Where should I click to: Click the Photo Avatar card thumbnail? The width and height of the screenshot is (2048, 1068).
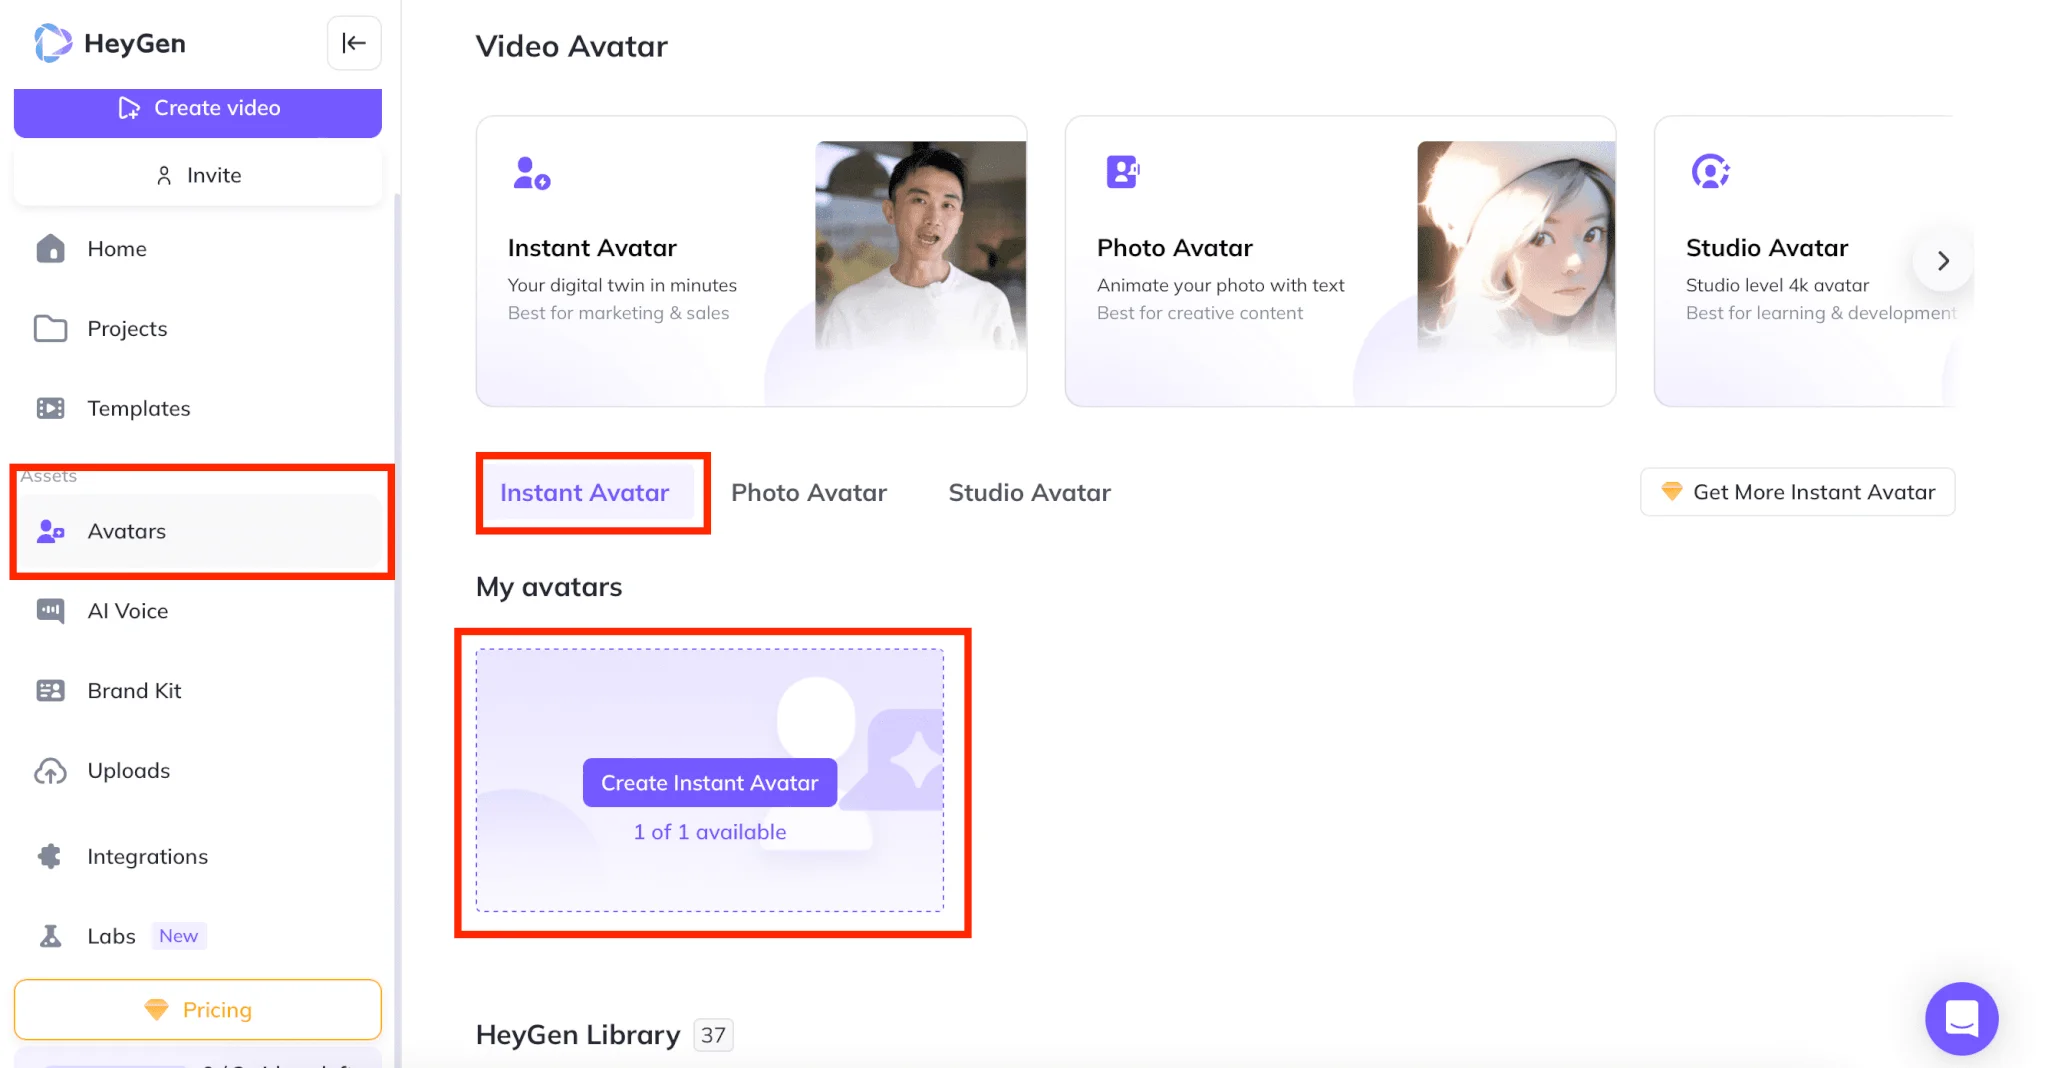pyautogui.click(x=1515, y=247)
